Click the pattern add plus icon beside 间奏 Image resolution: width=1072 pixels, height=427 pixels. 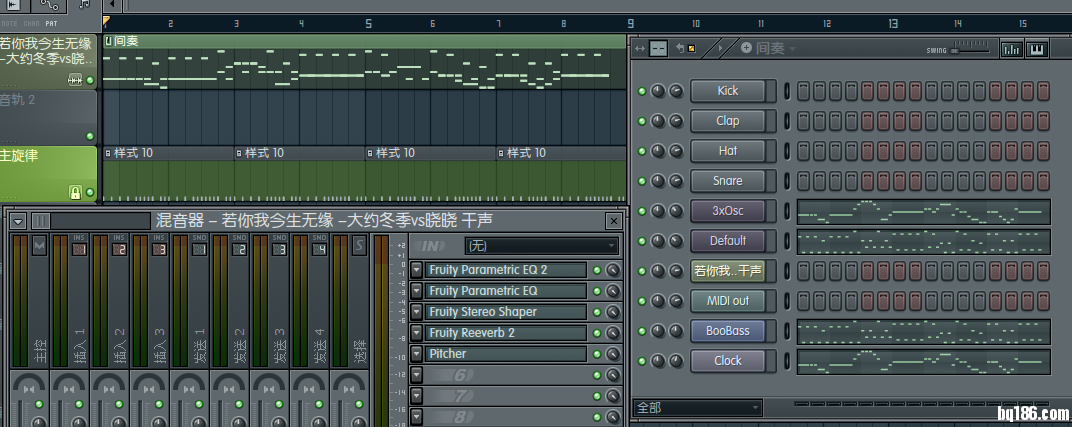click(x=746, y=48)
